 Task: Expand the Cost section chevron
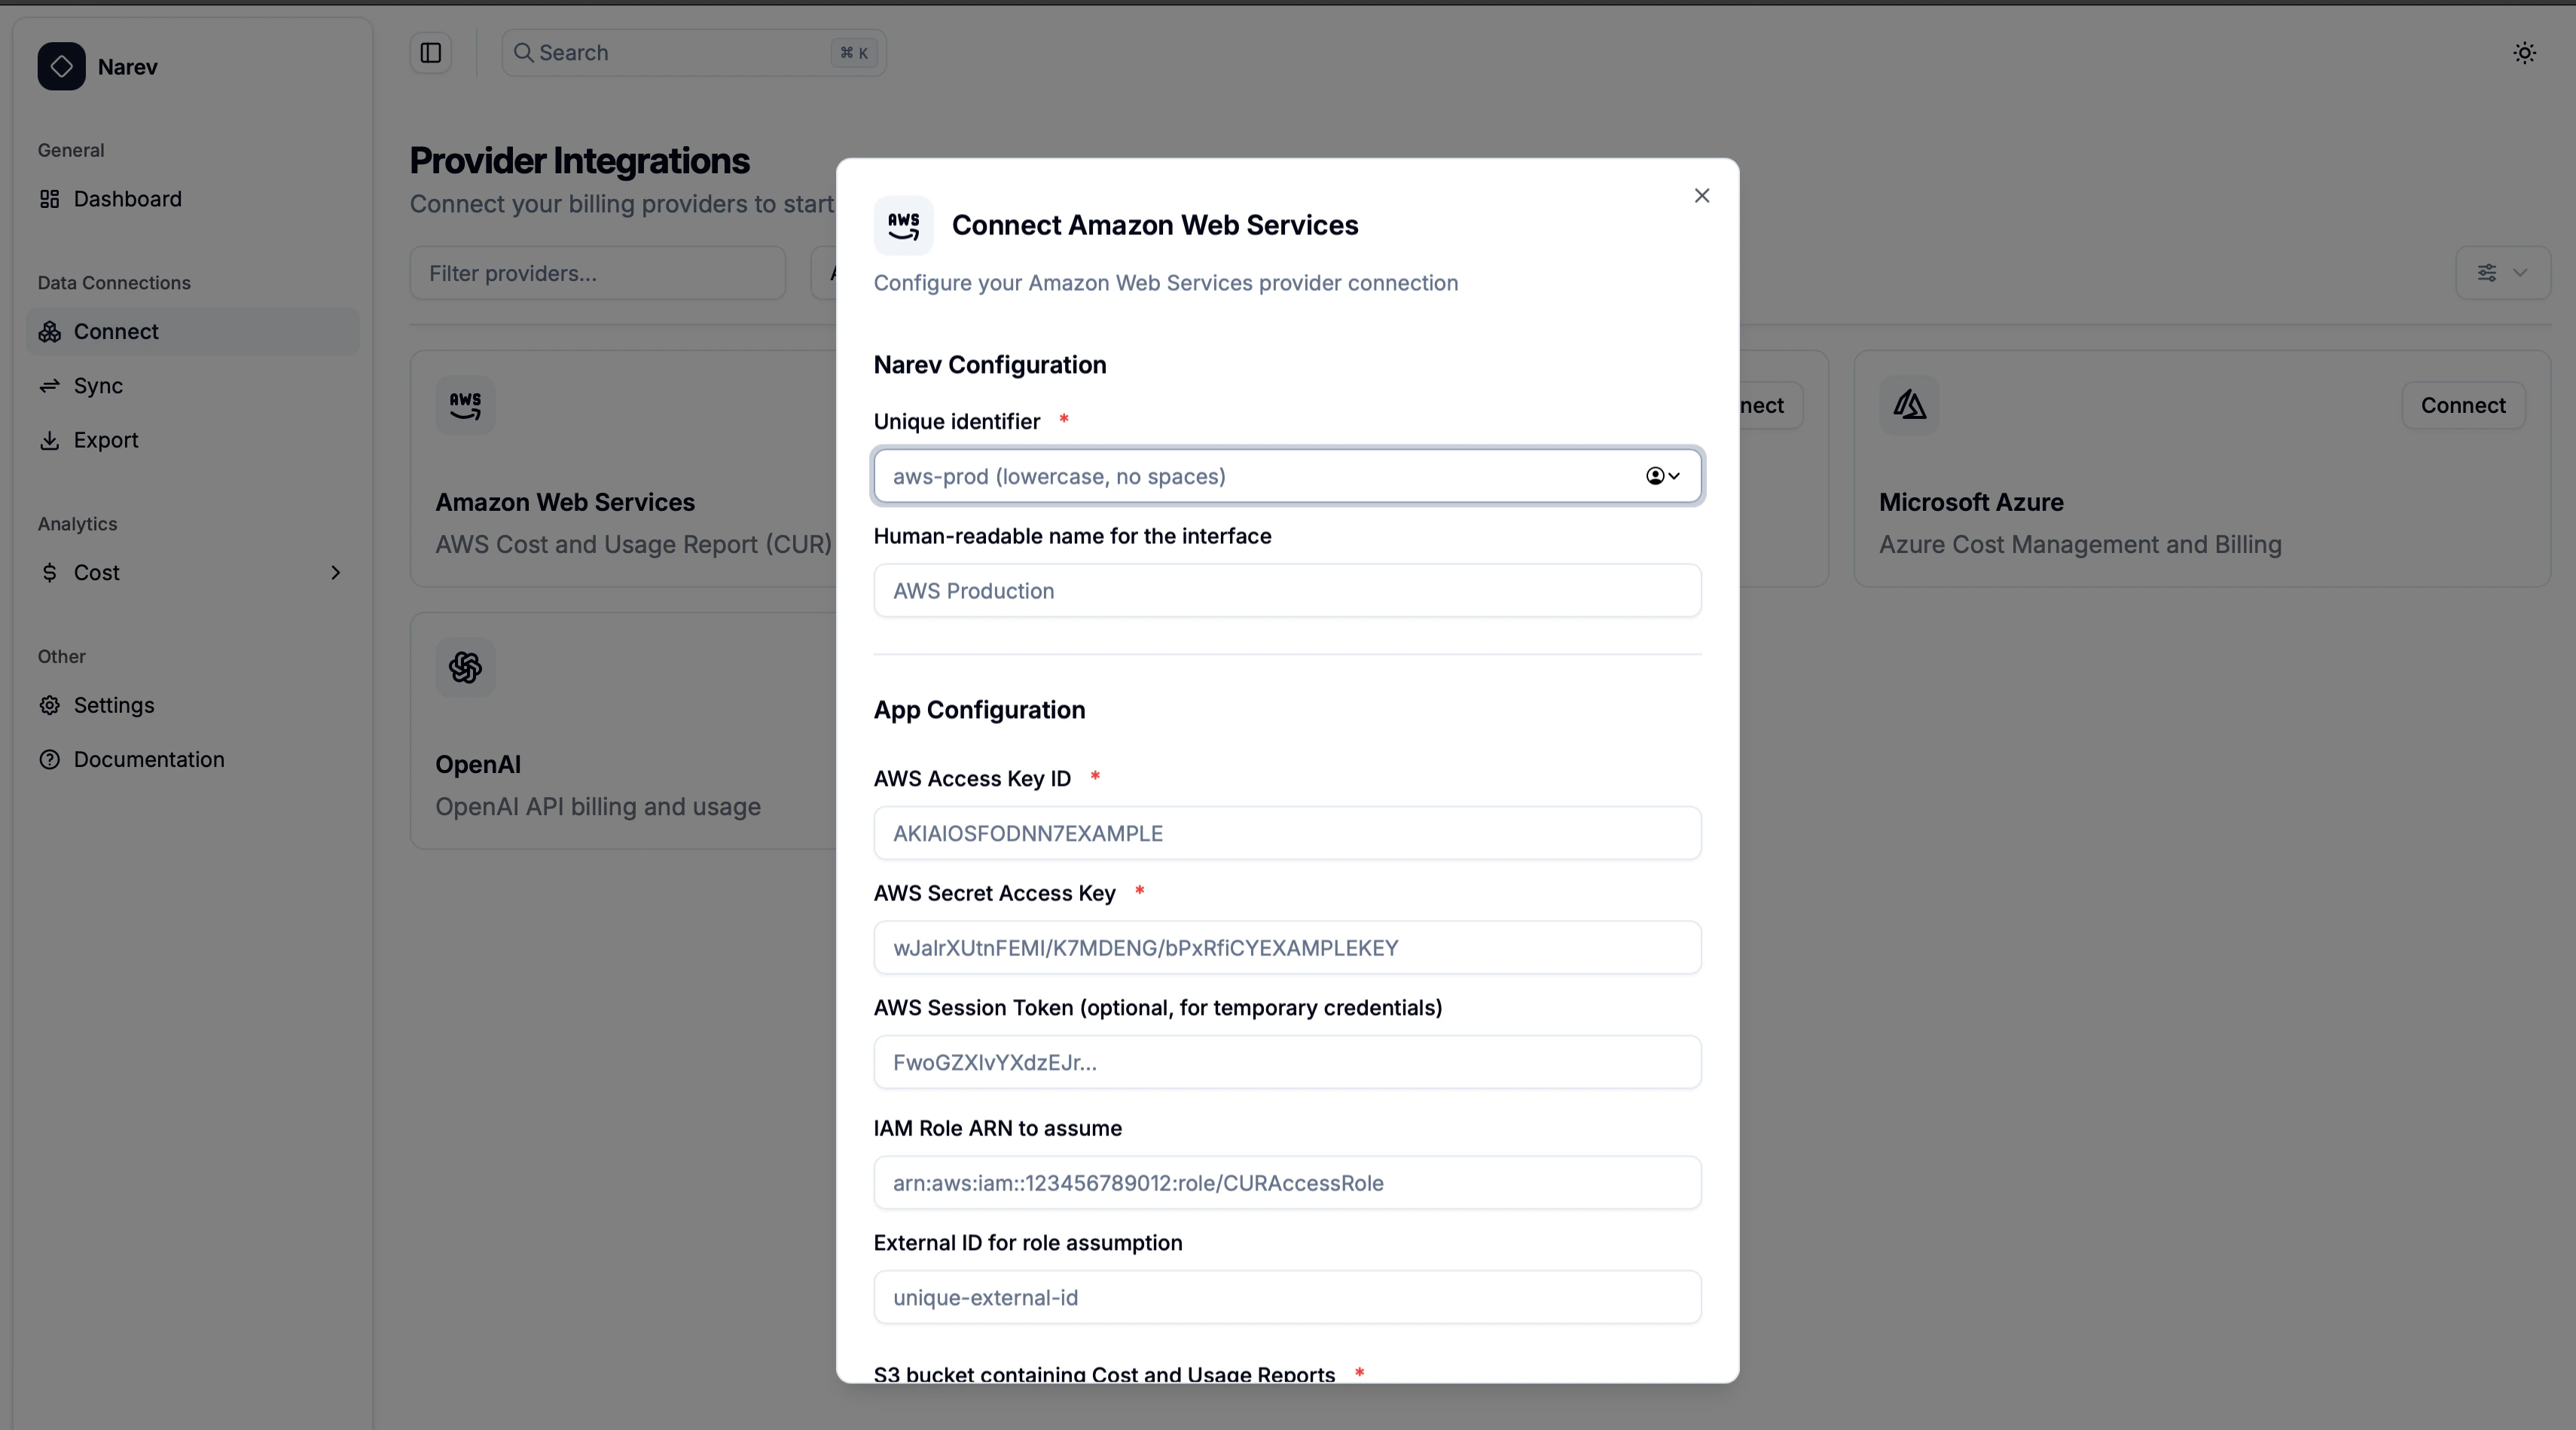tap(335, 572)
